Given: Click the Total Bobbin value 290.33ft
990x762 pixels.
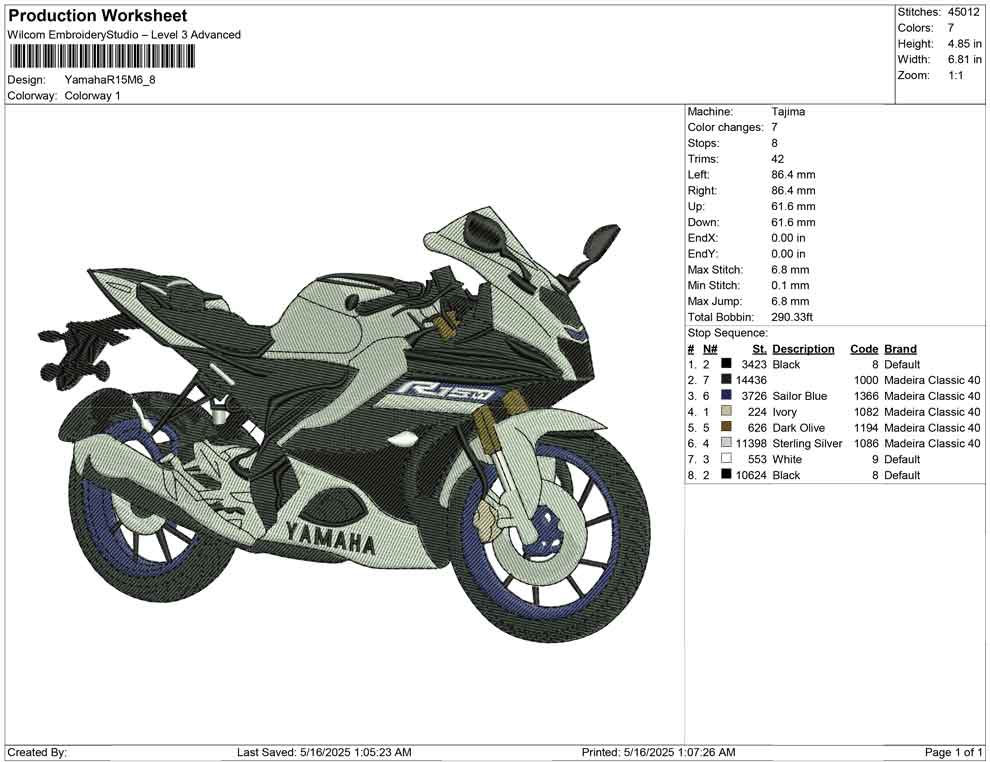Looking at the screenshot, I should 792,317.
